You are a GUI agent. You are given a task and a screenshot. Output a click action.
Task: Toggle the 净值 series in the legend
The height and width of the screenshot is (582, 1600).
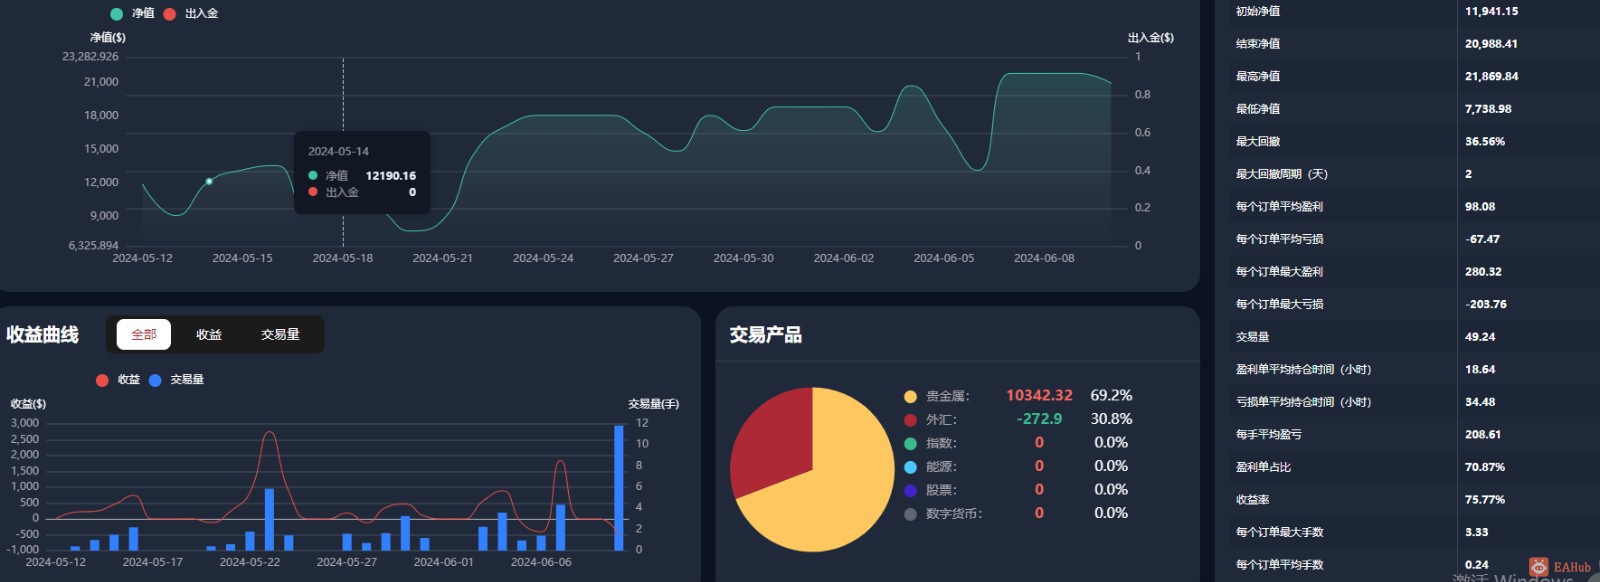pos(132,13)
